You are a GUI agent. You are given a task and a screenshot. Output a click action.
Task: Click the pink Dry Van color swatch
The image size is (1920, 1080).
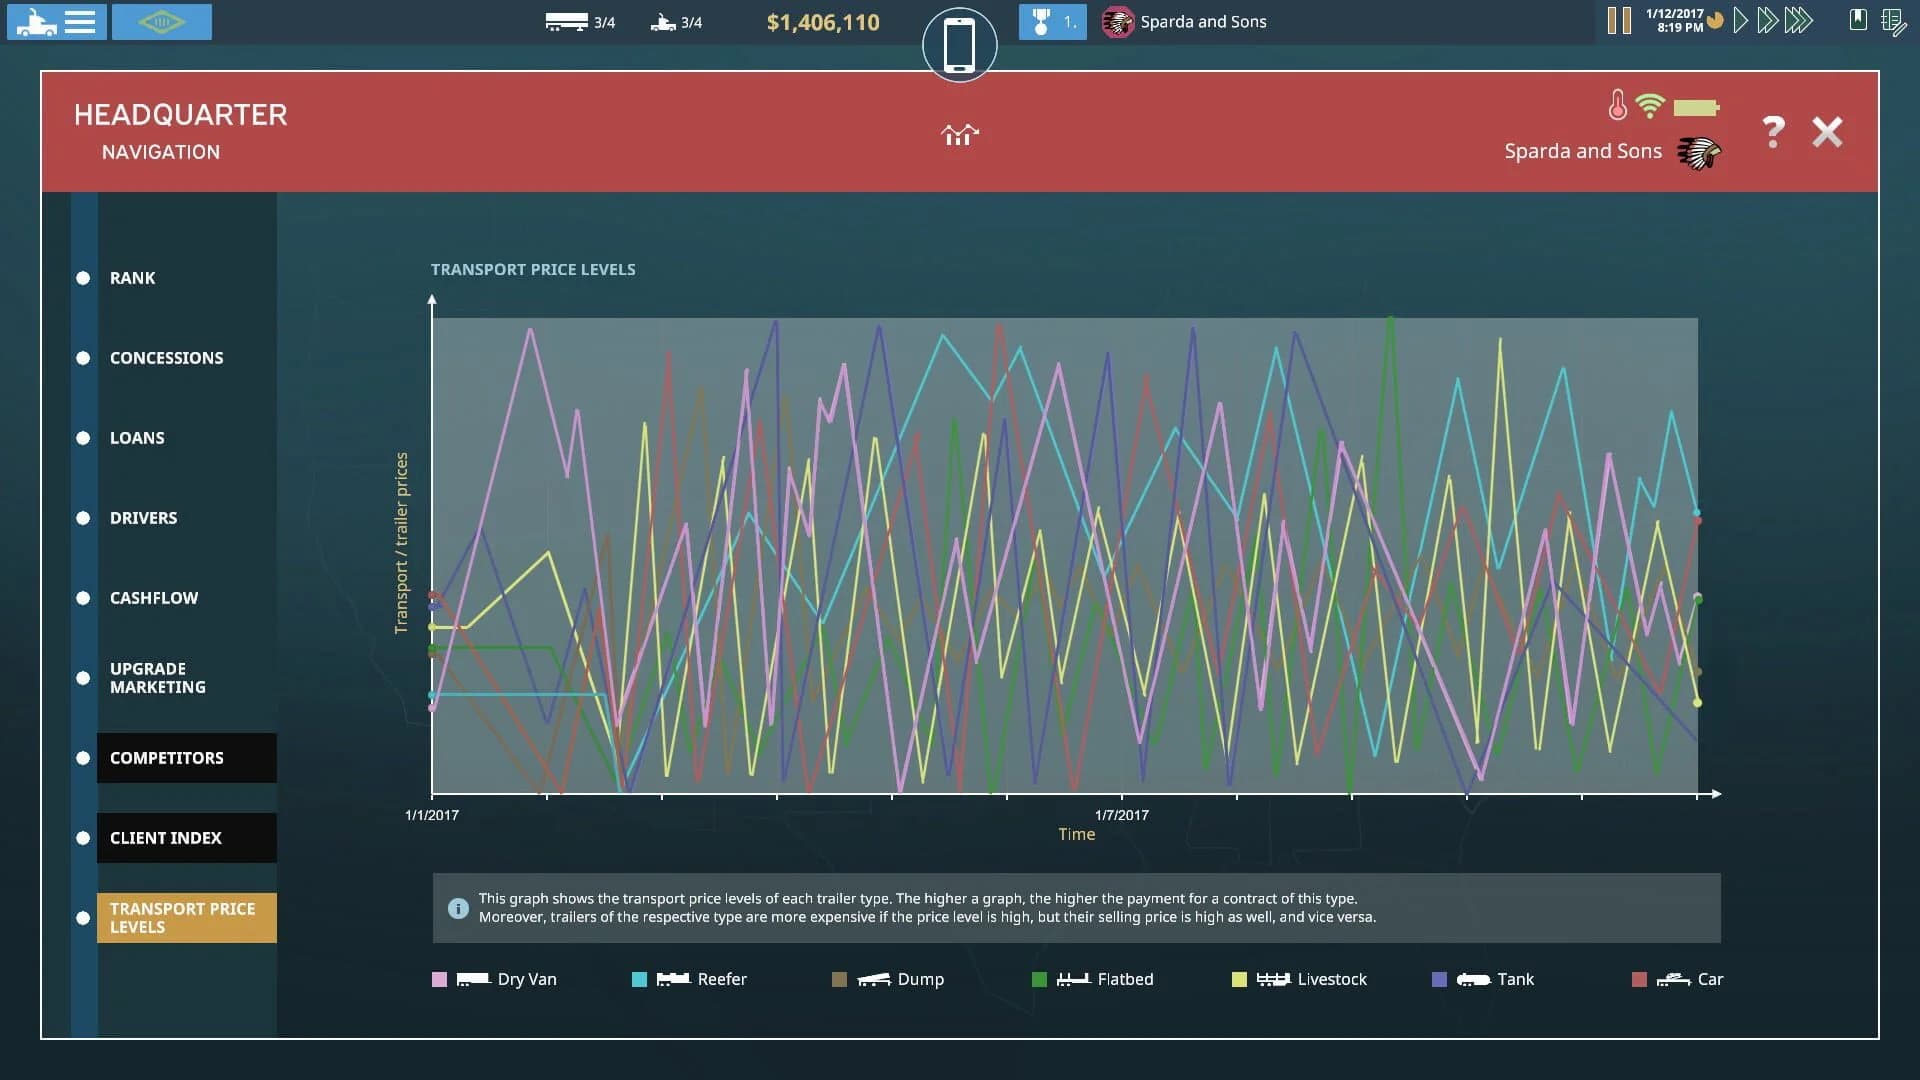440,979
